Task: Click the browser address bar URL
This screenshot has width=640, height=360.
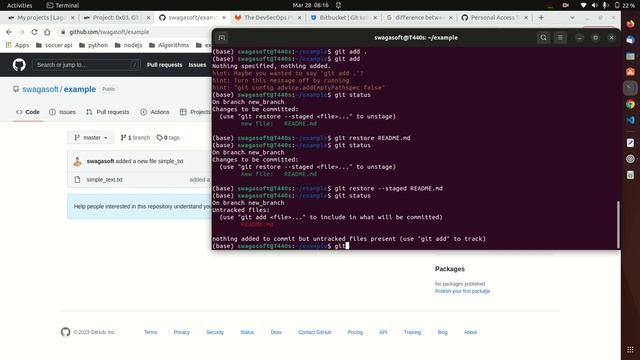Action: pyautogui.click(x=109, y=32)
